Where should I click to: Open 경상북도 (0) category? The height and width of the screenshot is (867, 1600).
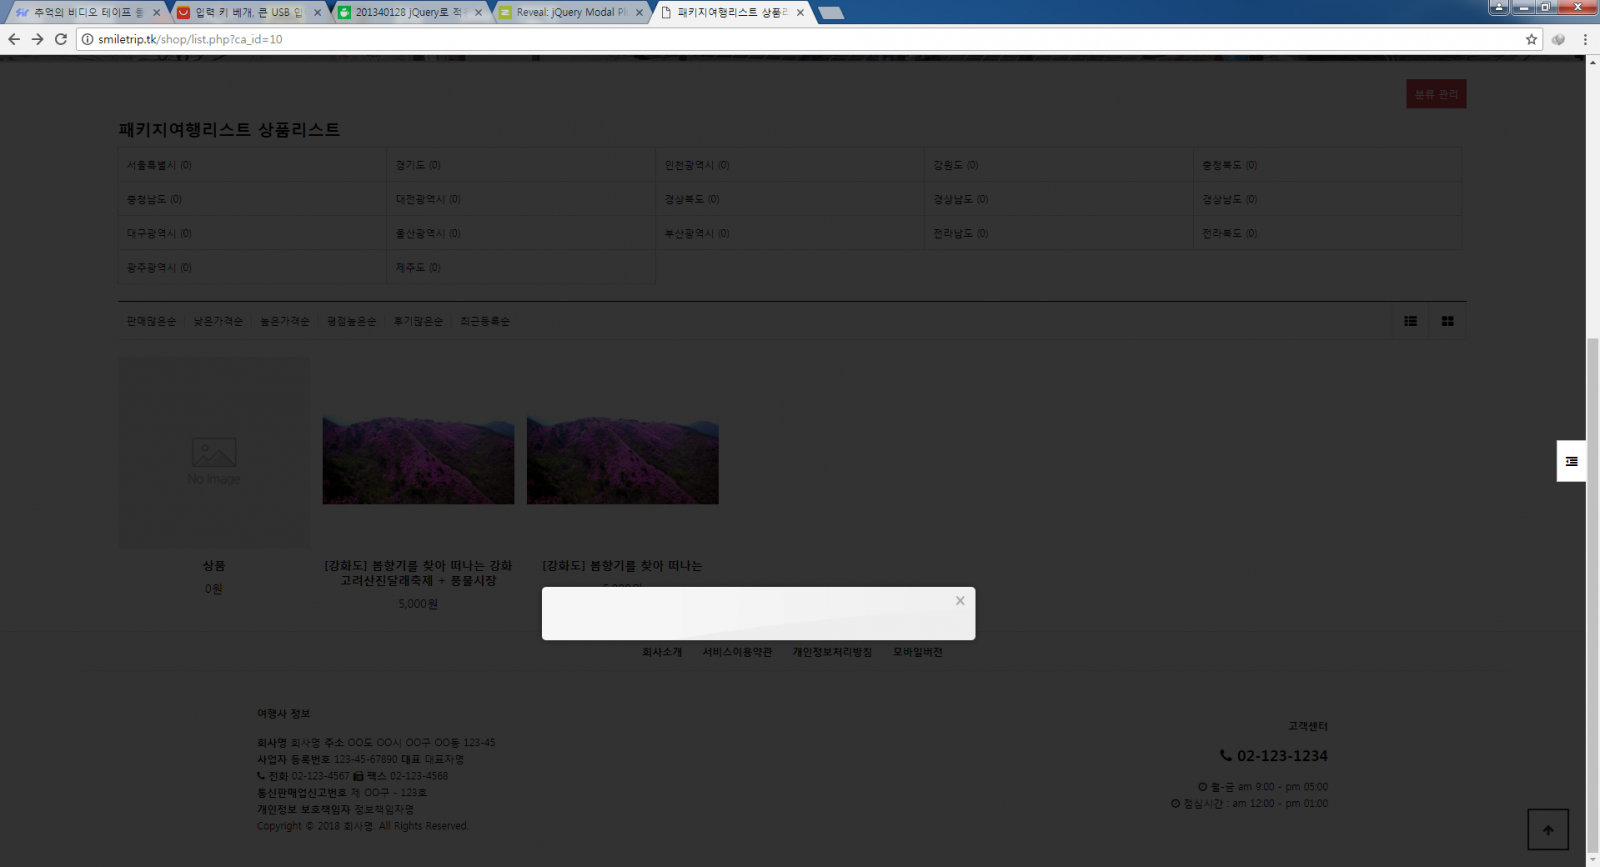[x=692, y=199]
